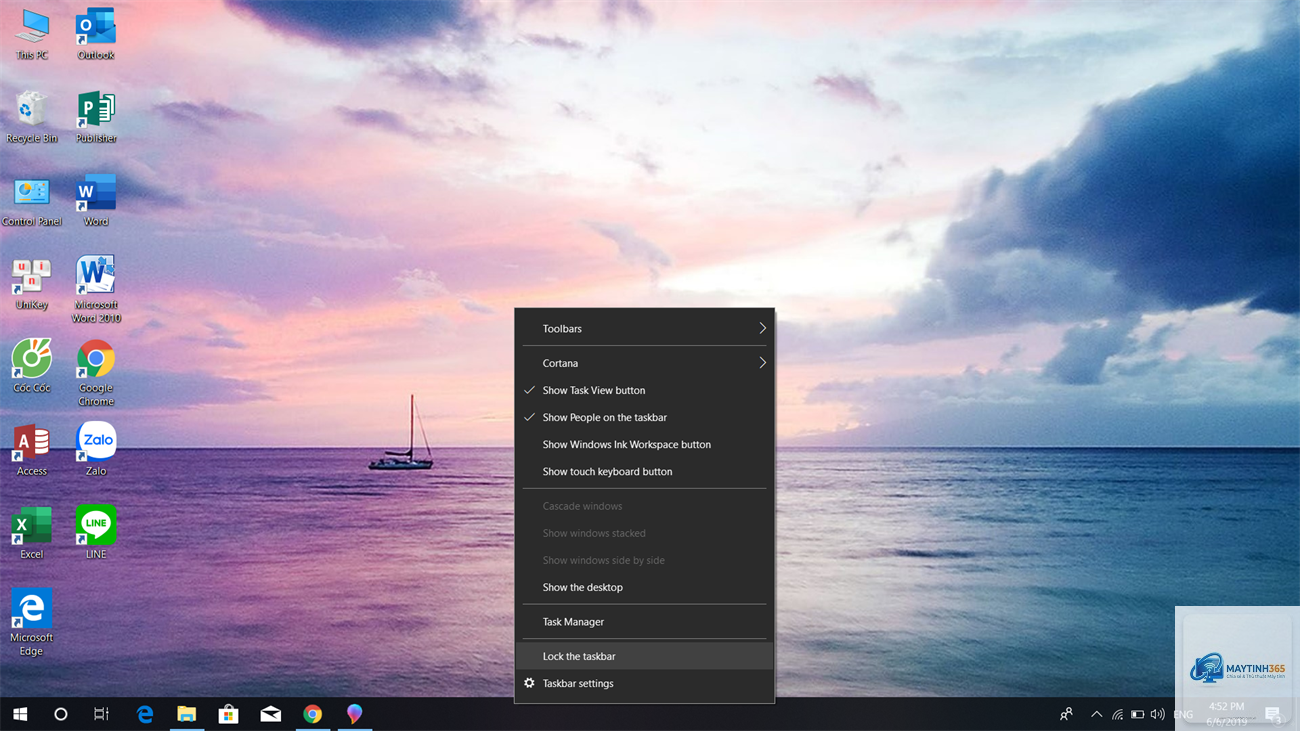Screen dimensions: 1300x731
Task: Select the Excel desktop shortcut
Action: coord(32,533)
